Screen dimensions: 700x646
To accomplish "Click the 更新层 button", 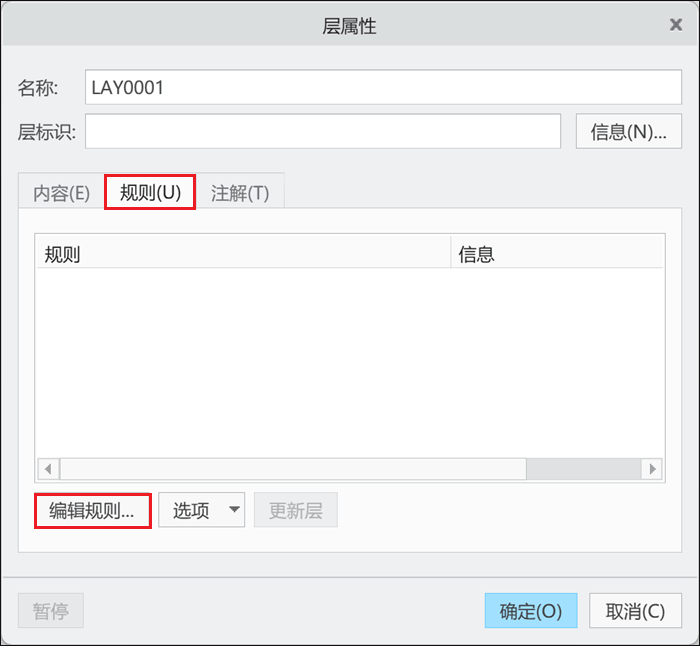I will 296,510.
